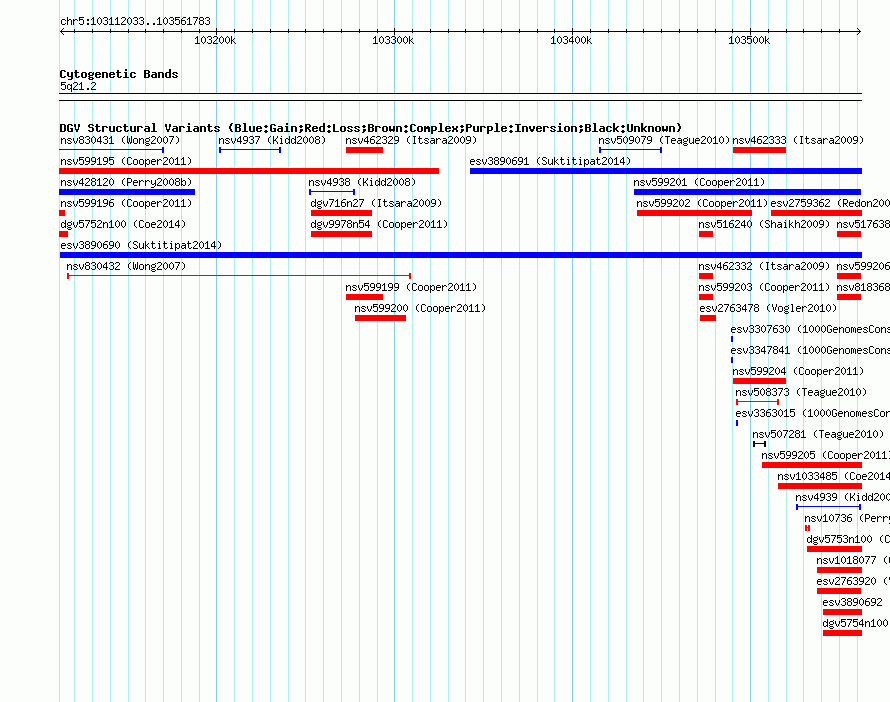
Task: Click esv2763920 variant label
Action: (x=853, y=581)
